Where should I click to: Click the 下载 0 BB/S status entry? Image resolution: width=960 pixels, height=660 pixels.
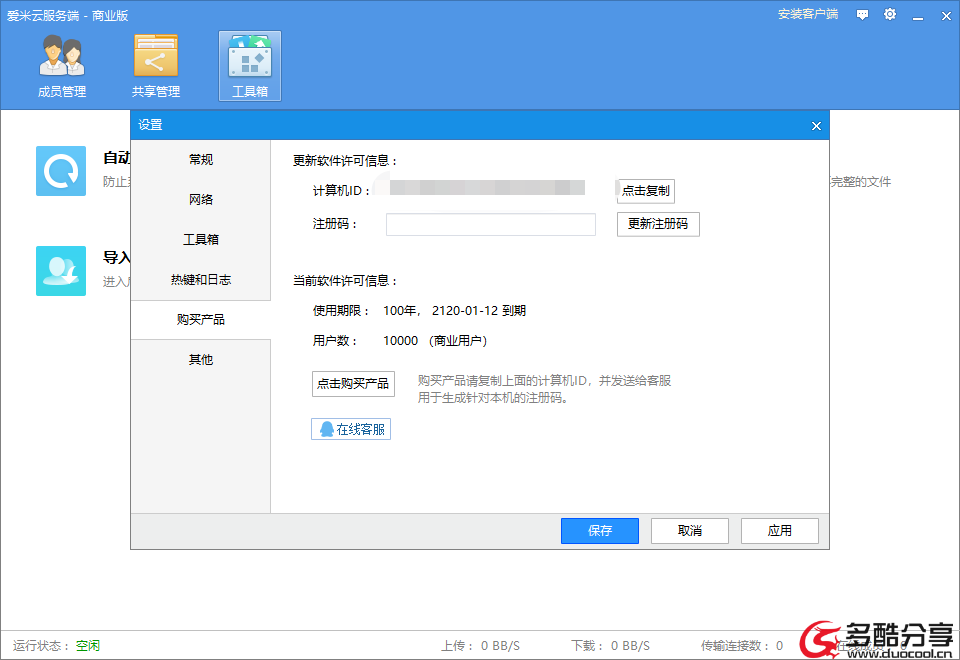click(x=610, y=646)
